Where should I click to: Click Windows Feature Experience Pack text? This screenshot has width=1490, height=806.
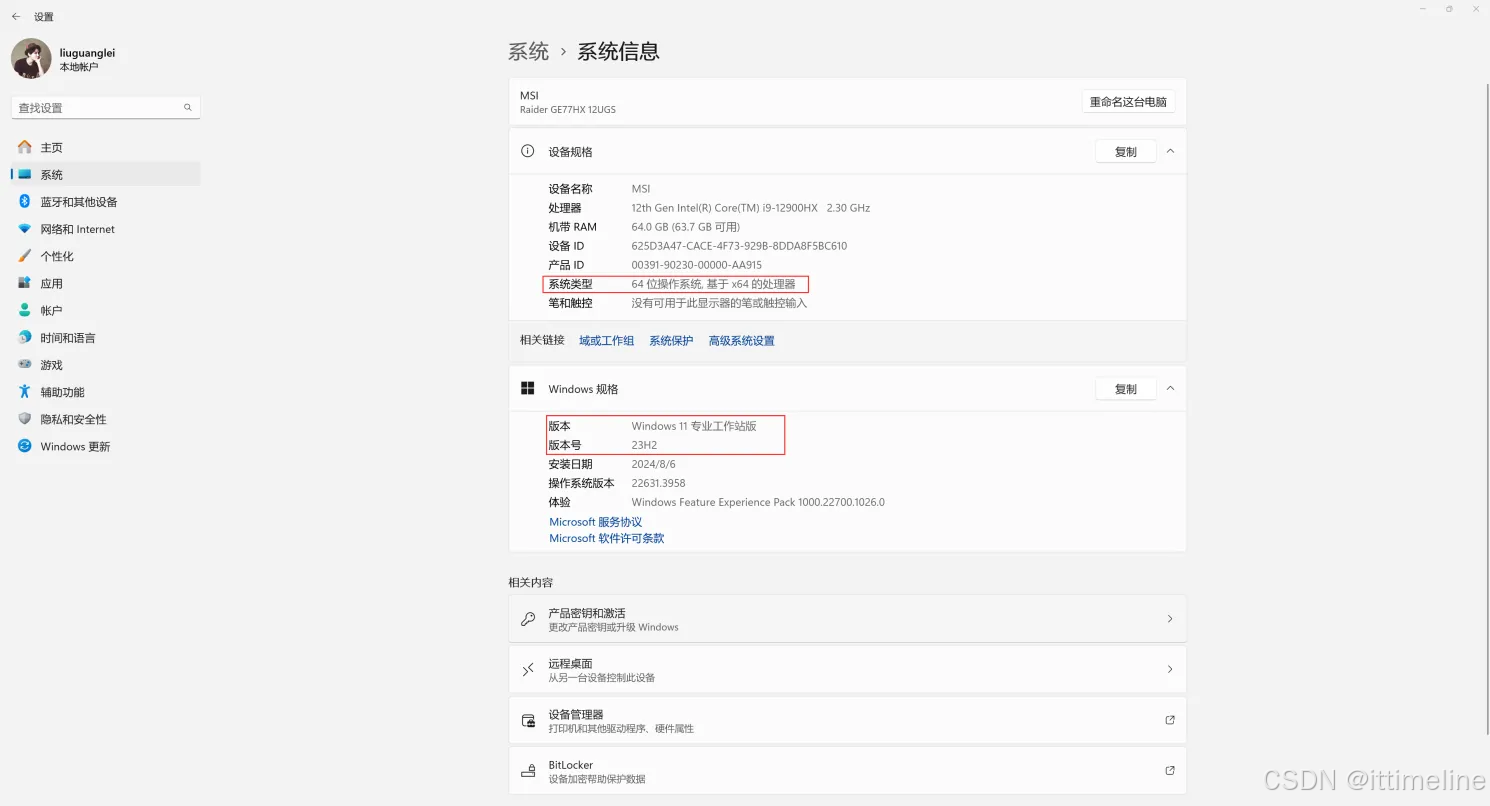758,502
